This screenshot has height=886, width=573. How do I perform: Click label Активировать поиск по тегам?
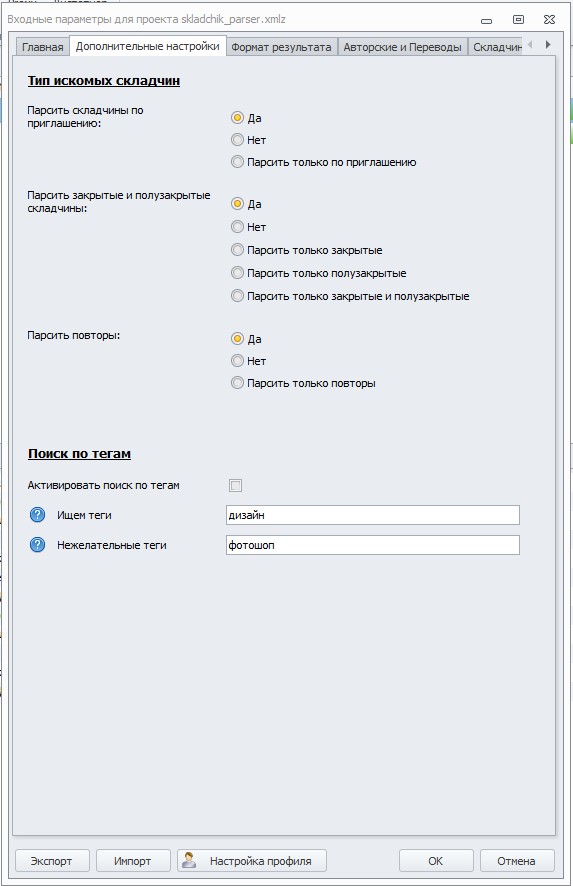(x=104, y=485)
